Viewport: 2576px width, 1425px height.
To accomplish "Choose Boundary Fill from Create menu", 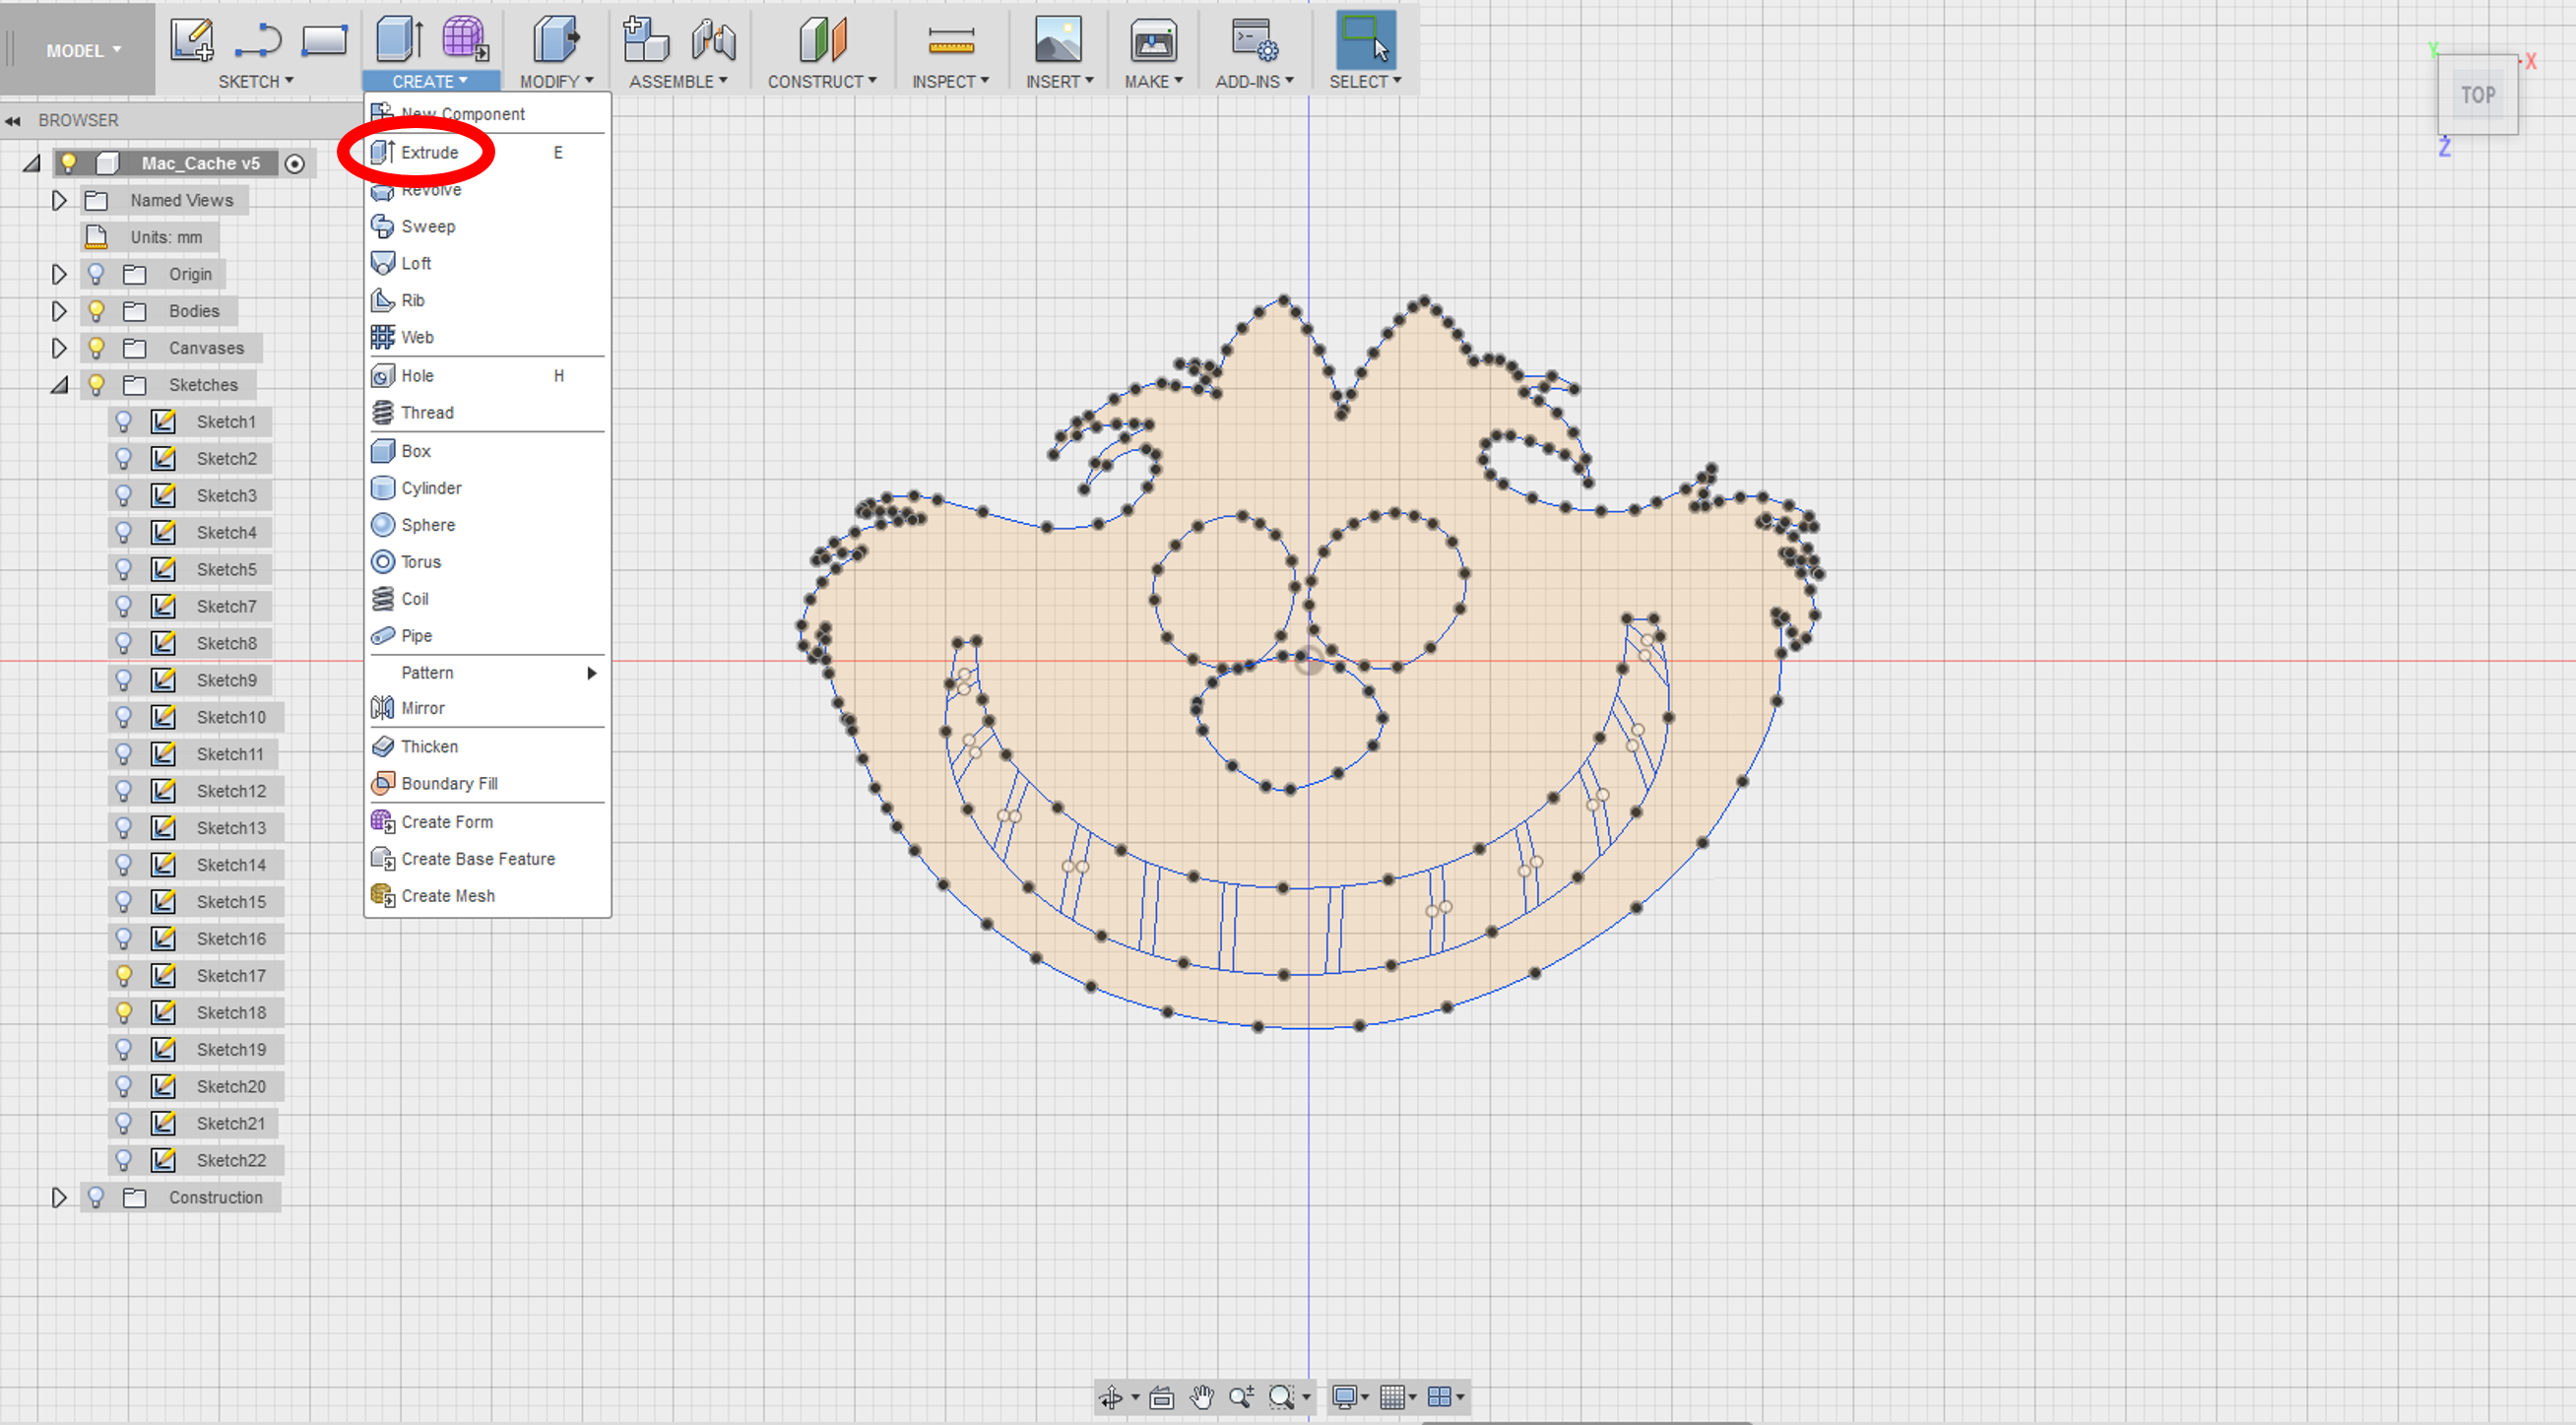I will tap(487, 784).
